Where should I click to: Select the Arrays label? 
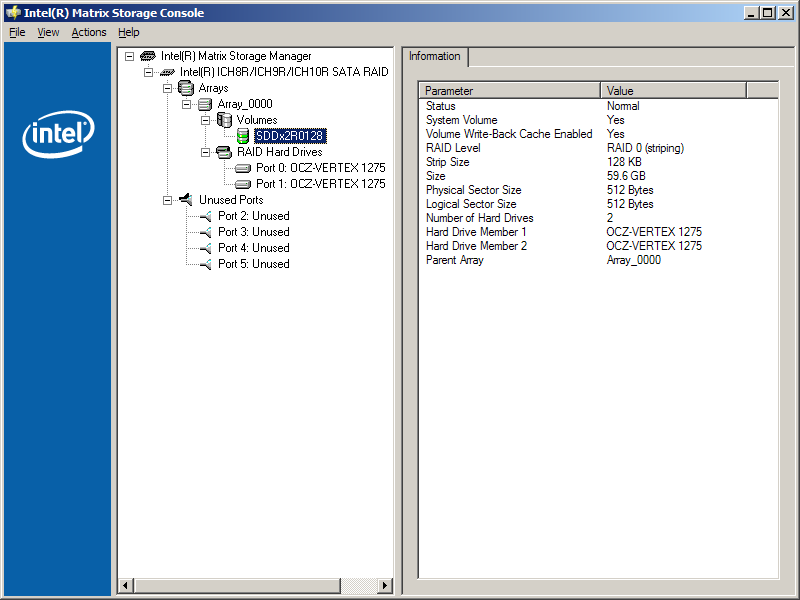[x=213, y=88]
